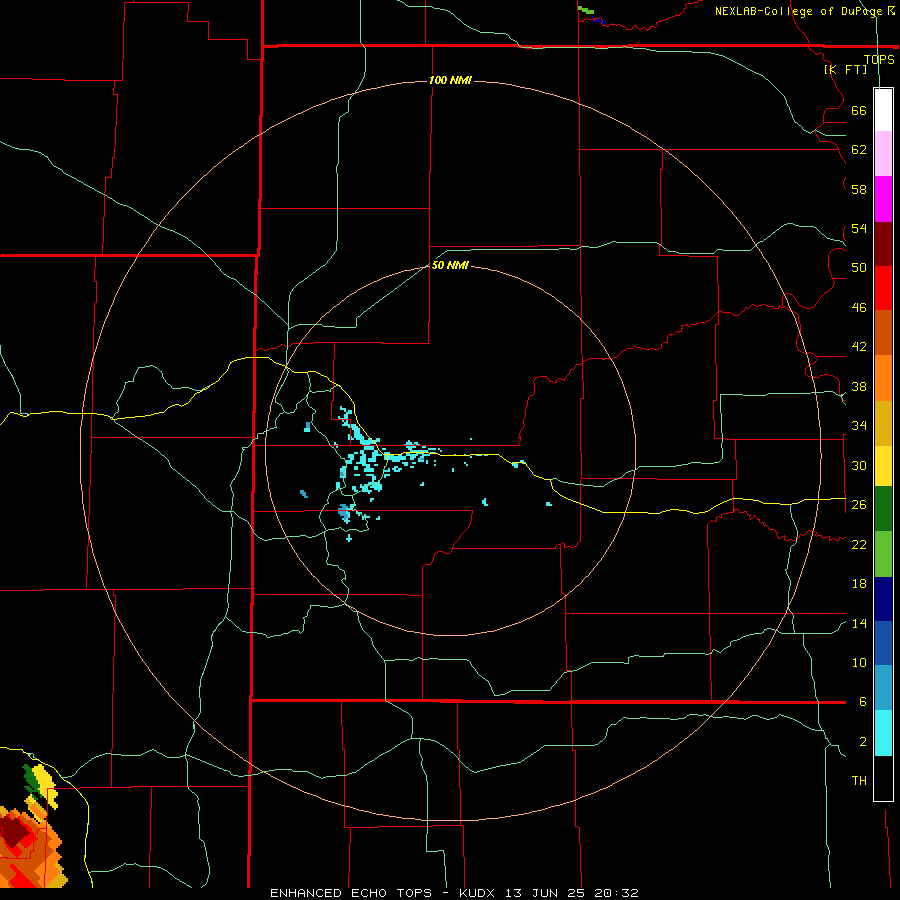Select the light pink legend swatch
Viewport: 900px width, 900px height.
[883, 153]
